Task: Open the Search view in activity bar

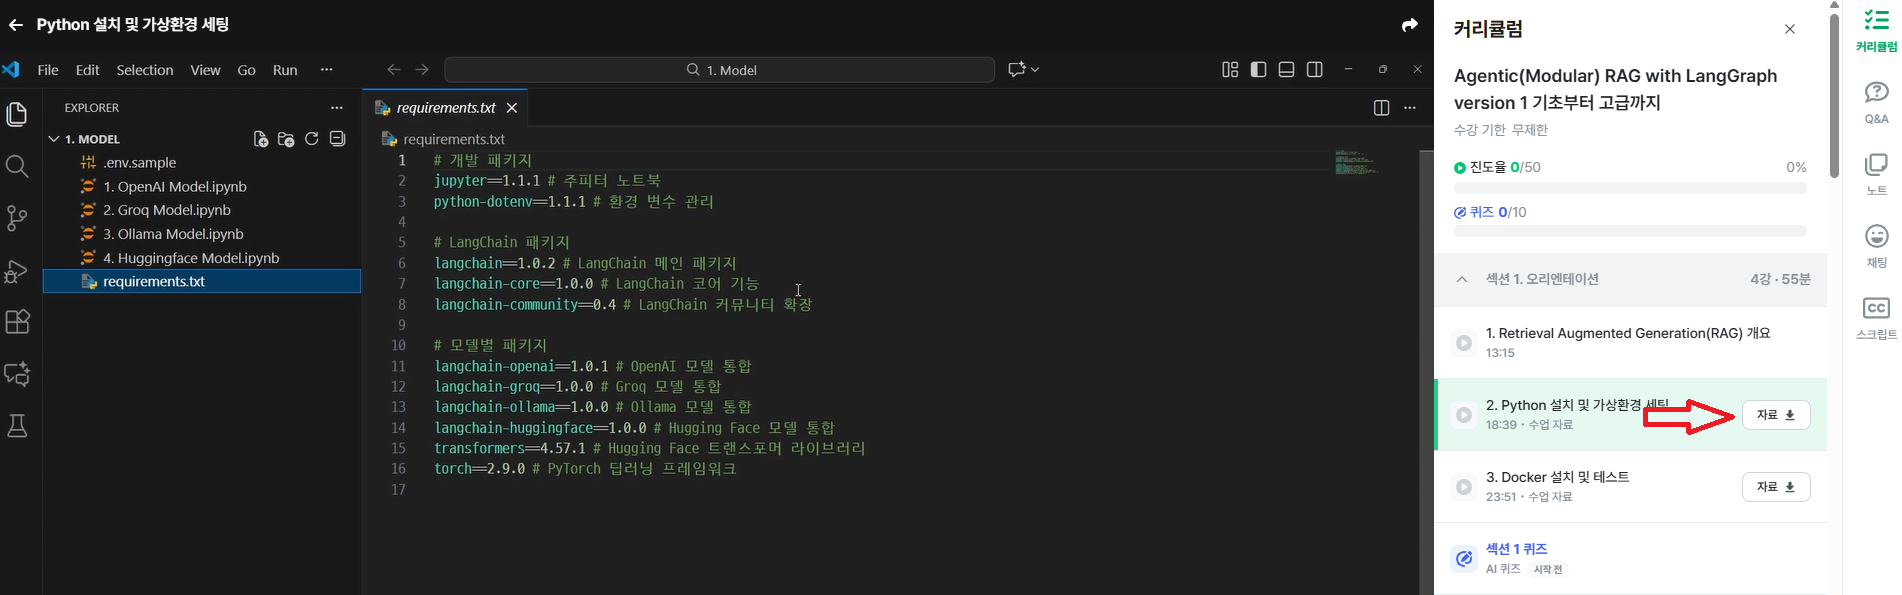Action: [x=17, y=166]
